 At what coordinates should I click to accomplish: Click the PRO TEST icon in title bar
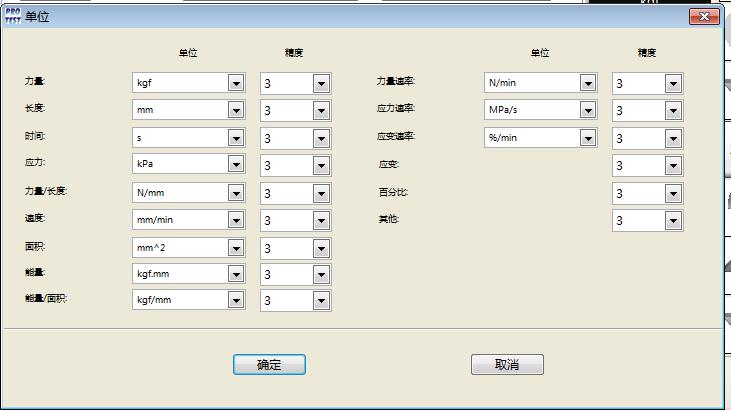12,17
